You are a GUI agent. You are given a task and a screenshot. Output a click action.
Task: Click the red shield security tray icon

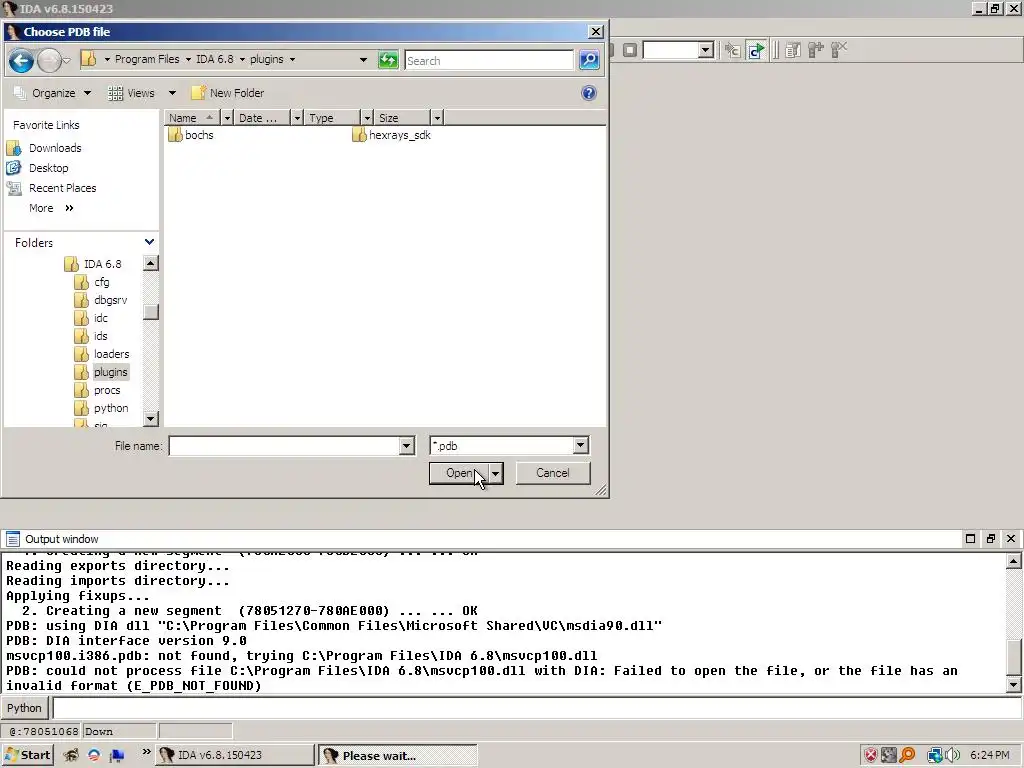[x=871, y=755]
